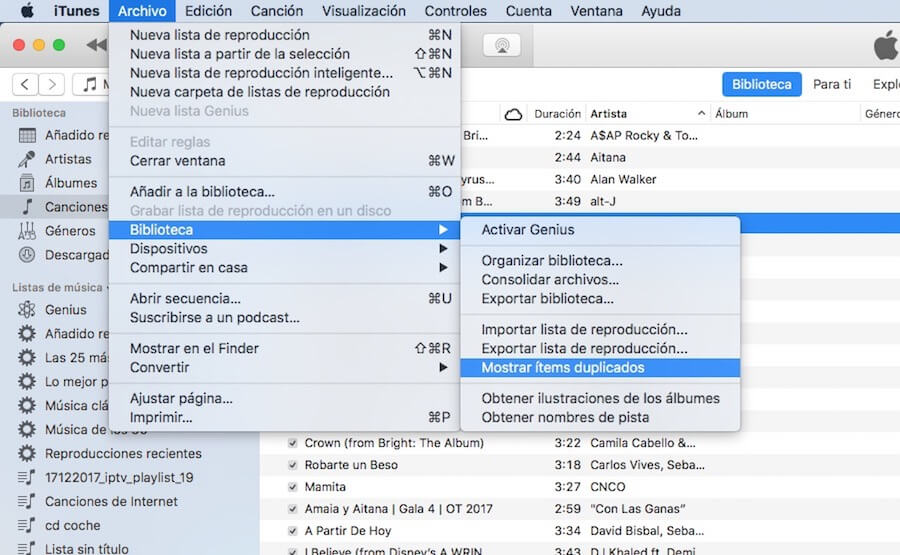
Task: Click the Artista sort arrow indicator
Action: click(x=701, y=114)
